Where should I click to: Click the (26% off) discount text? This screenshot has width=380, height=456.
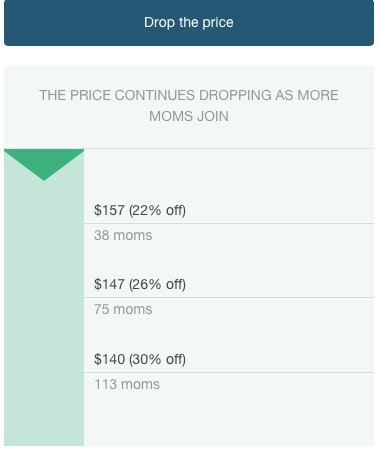[x=157, y=284]
